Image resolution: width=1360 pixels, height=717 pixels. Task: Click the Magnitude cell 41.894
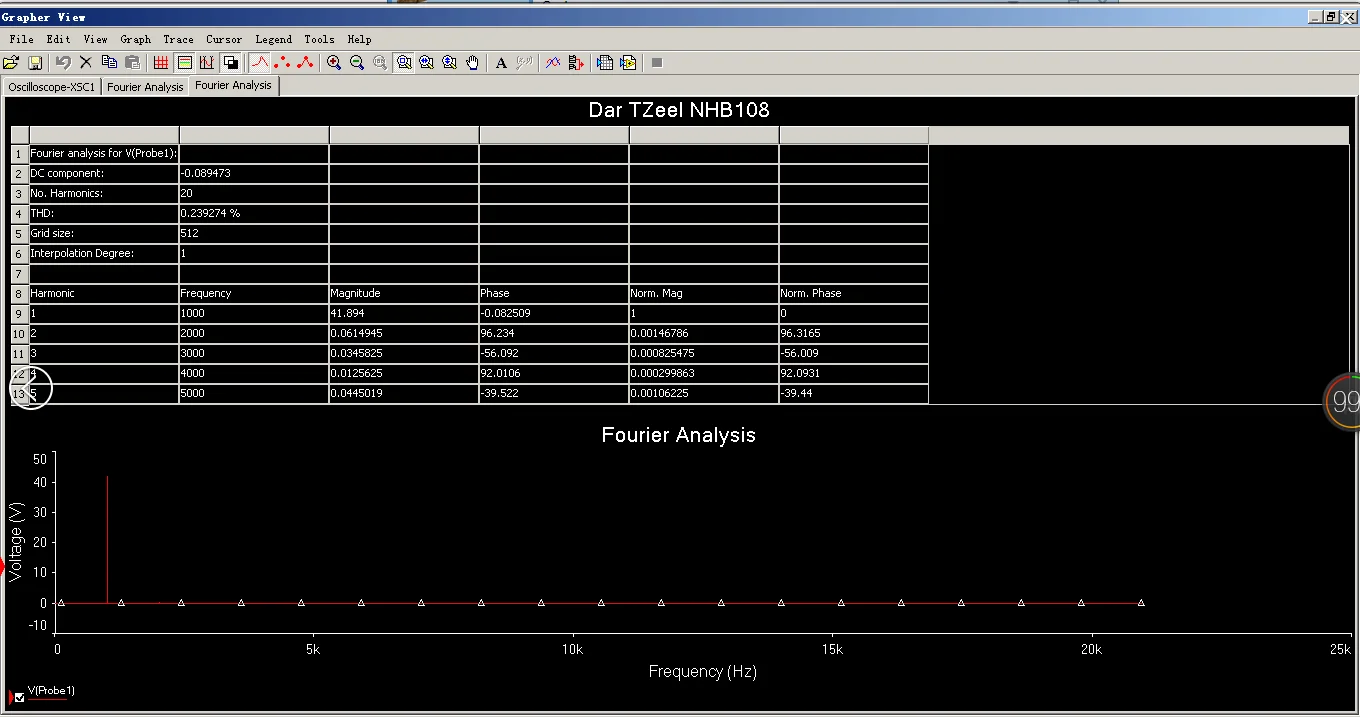click(x=404, y=313)
